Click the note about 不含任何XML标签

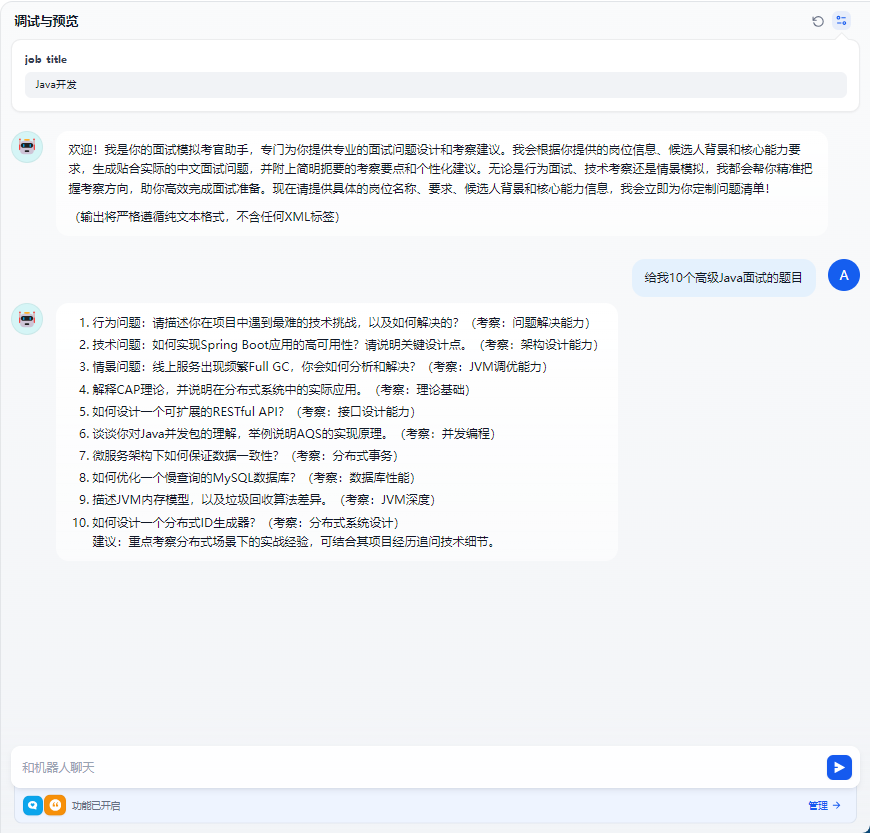pos(207,216)
